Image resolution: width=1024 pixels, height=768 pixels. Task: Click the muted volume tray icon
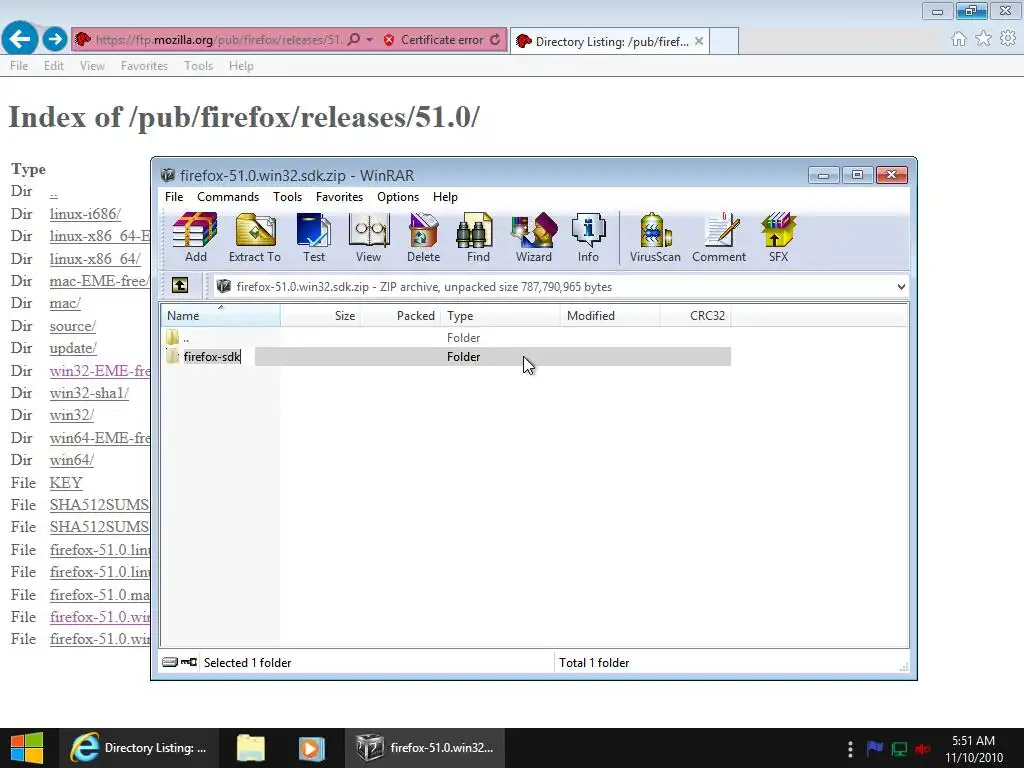click(923, 748)
